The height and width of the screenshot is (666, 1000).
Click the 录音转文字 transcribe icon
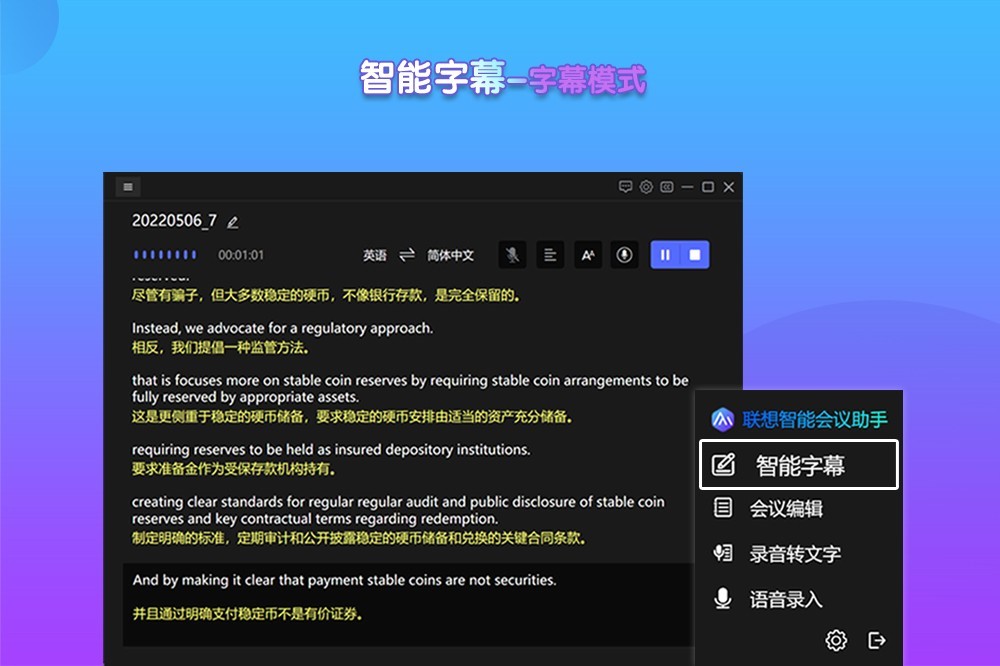click(723, 552)
